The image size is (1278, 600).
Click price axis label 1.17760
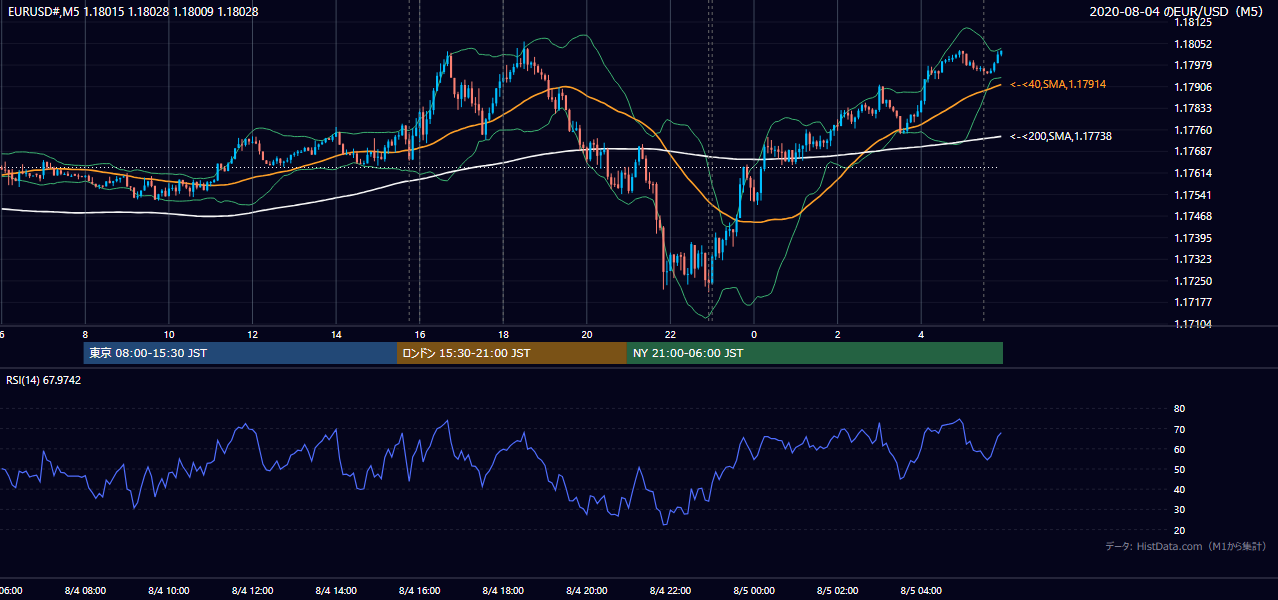point(1194,130)
